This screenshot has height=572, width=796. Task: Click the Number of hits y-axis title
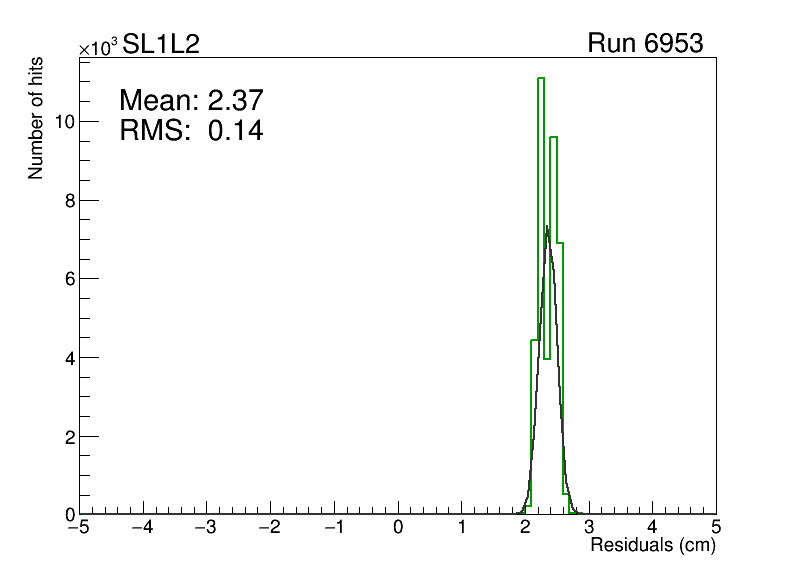[x=36, y=120]
